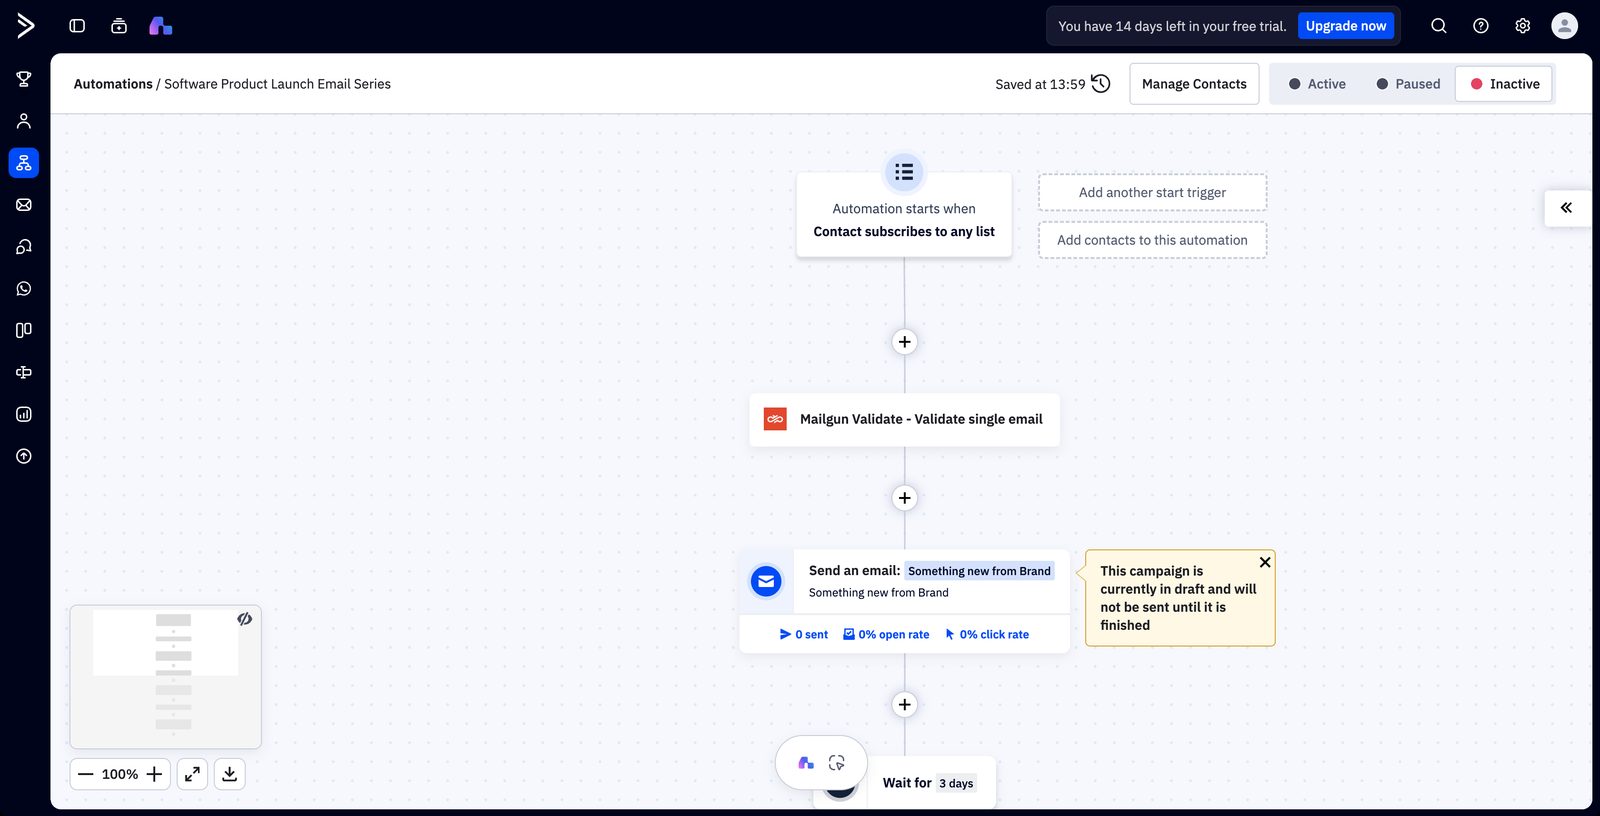
Task: Set automation status to Active
Action: pos(1316,84)
